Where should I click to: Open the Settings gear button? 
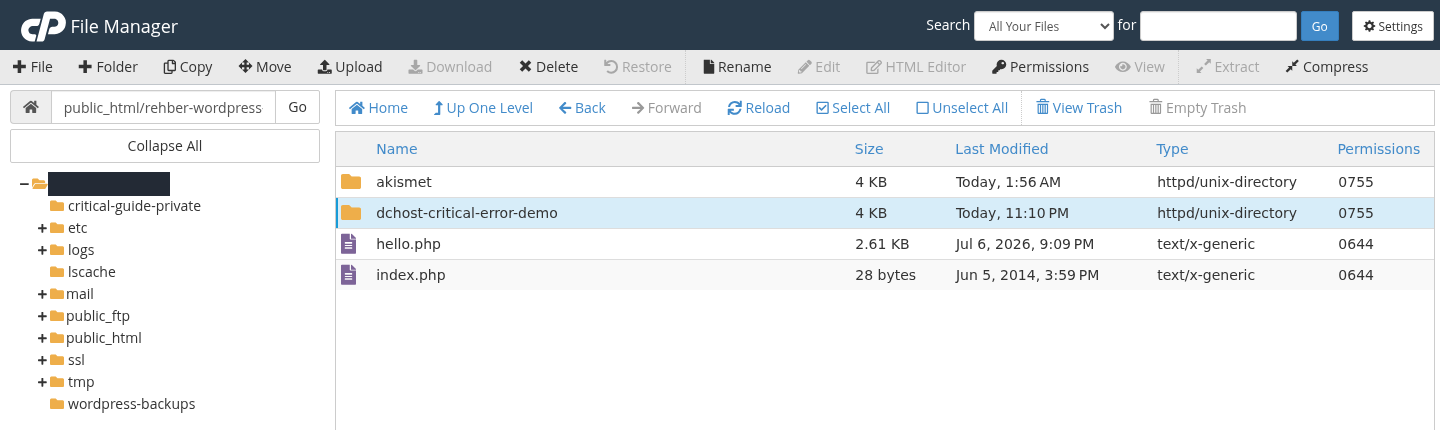[1393, 26]
